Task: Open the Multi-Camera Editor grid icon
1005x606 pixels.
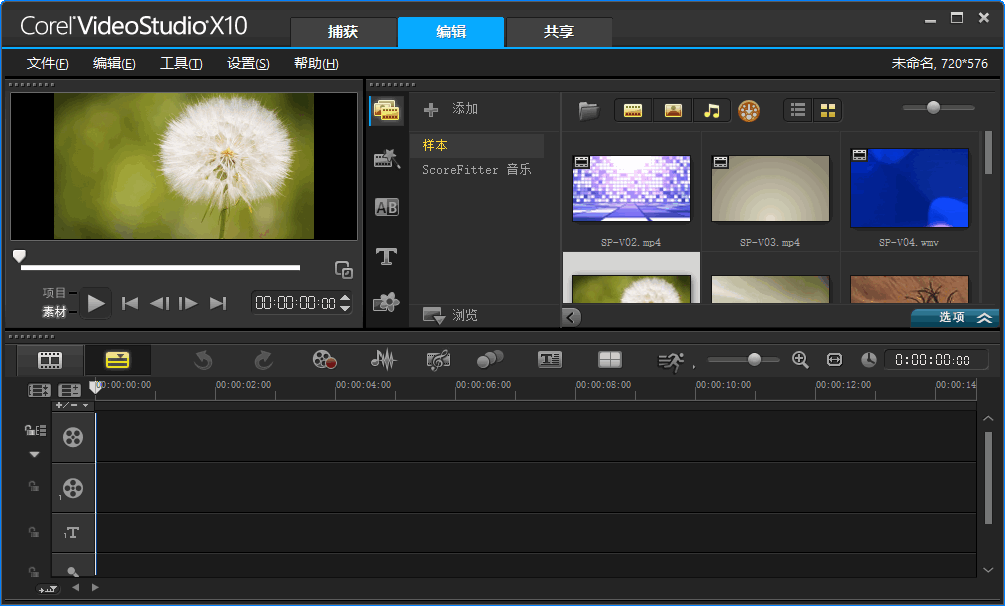Action: pyautogui.click(x=610, y=360)
